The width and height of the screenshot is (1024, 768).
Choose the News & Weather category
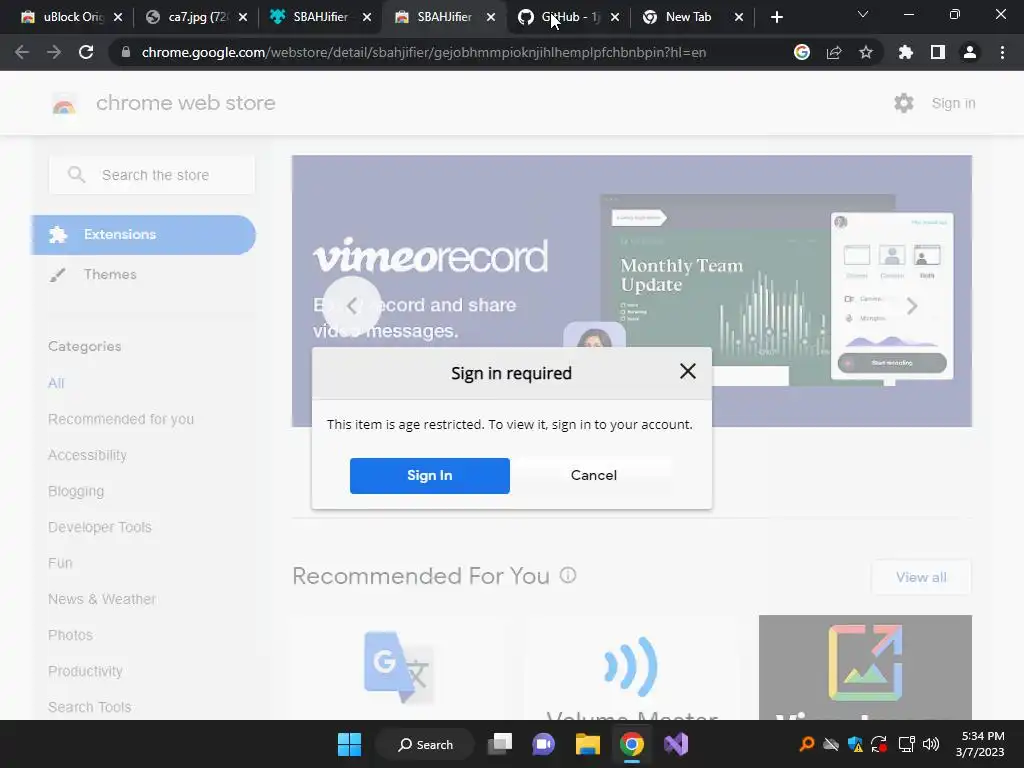pos(101,599)
